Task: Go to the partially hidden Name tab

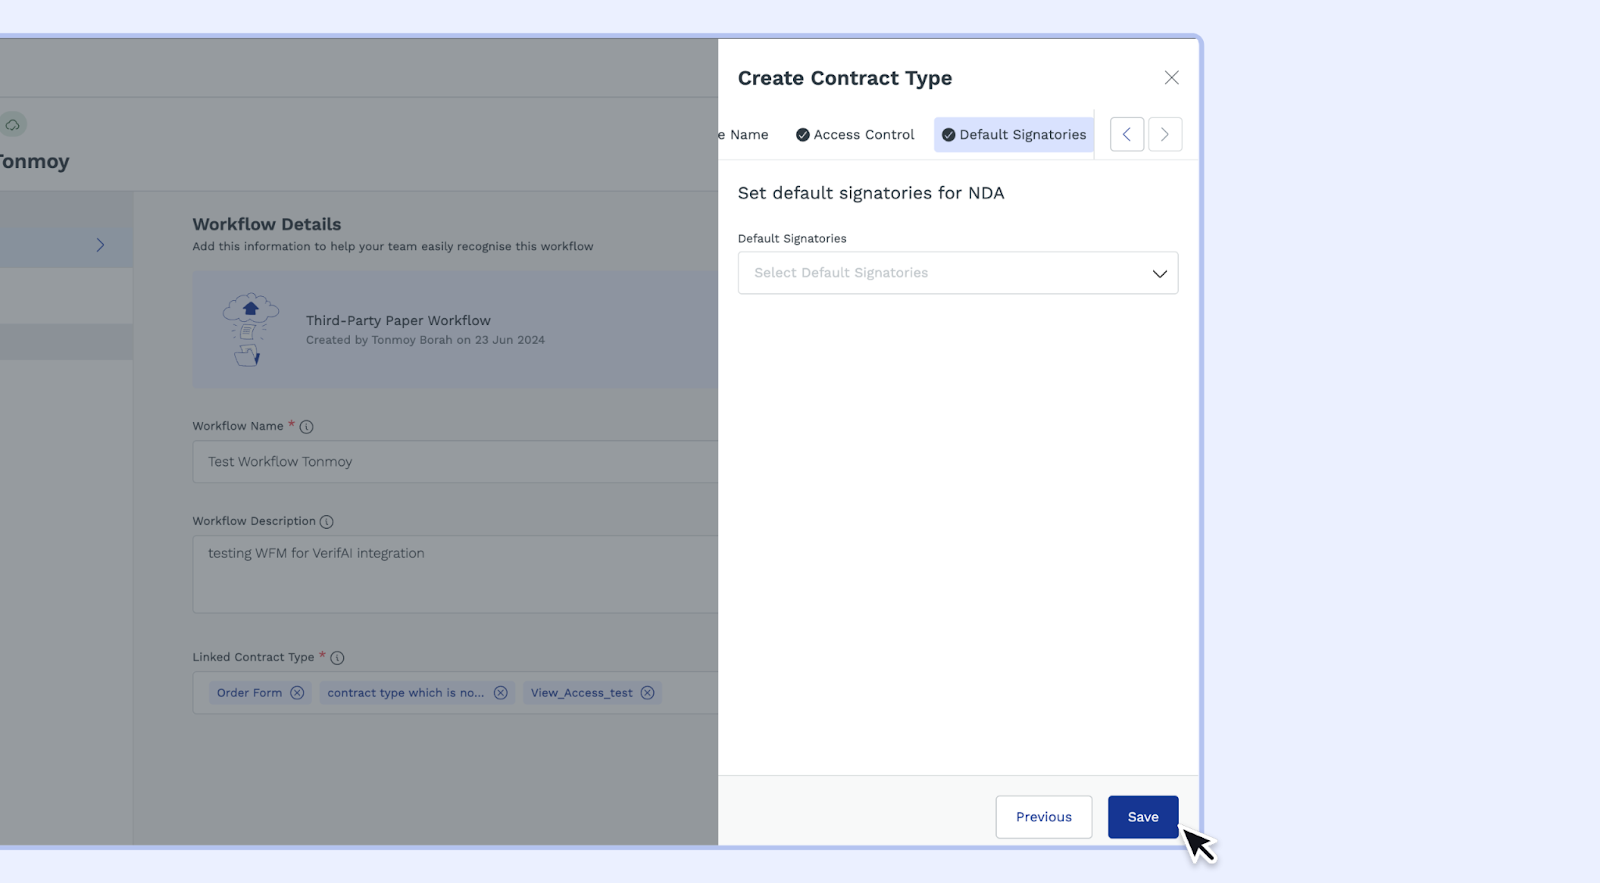Action: (745, 135)
